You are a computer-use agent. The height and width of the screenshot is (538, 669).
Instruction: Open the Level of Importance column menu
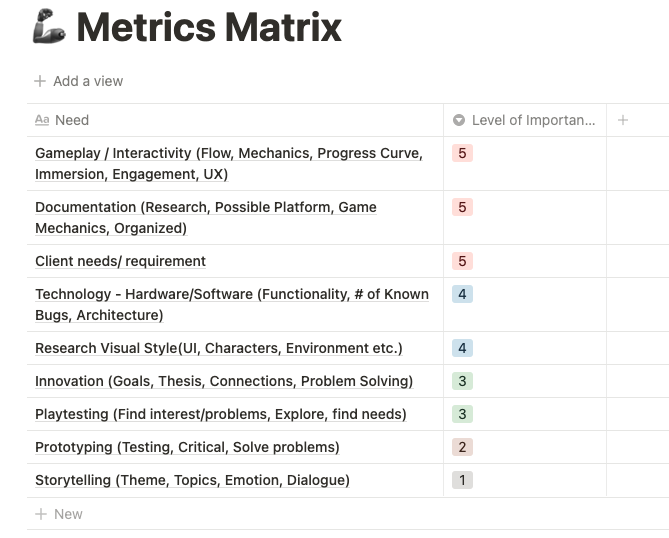(524, 120)
